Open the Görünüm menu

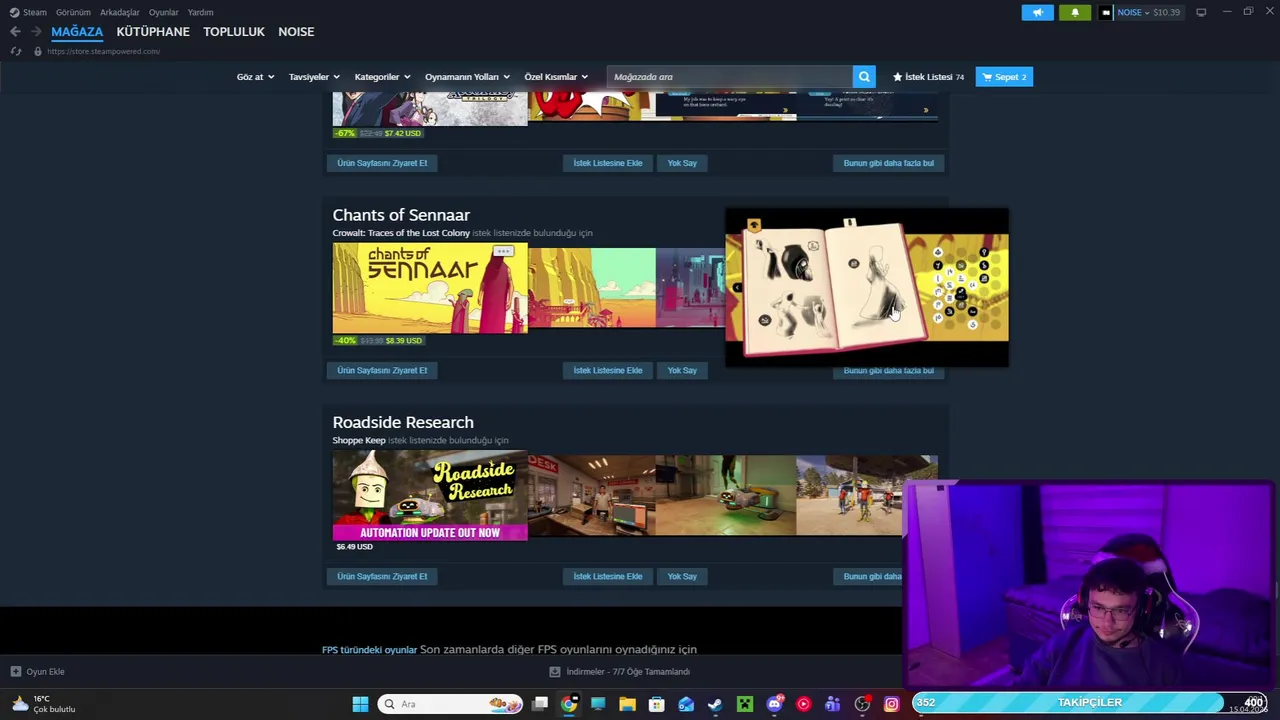point(73,12)
